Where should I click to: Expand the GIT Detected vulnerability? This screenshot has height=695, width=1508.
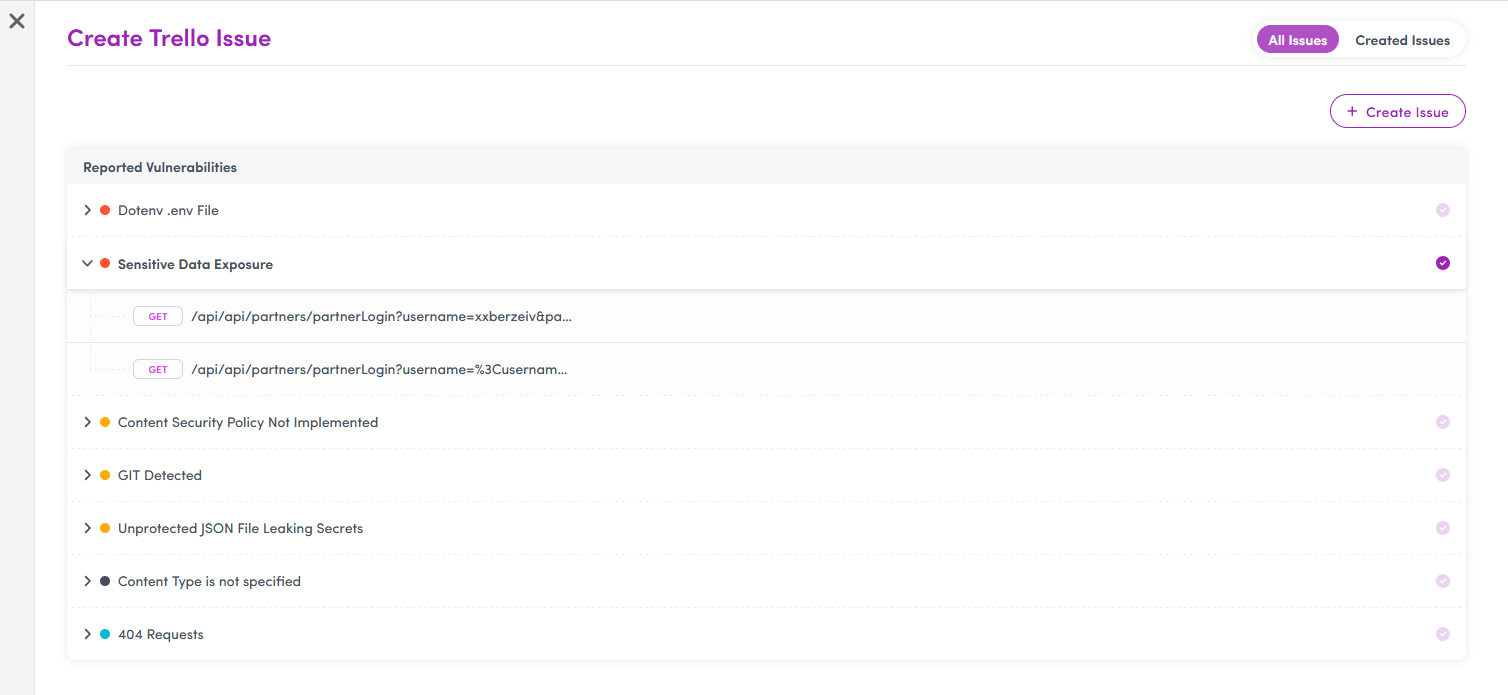(x=88, y=476)
